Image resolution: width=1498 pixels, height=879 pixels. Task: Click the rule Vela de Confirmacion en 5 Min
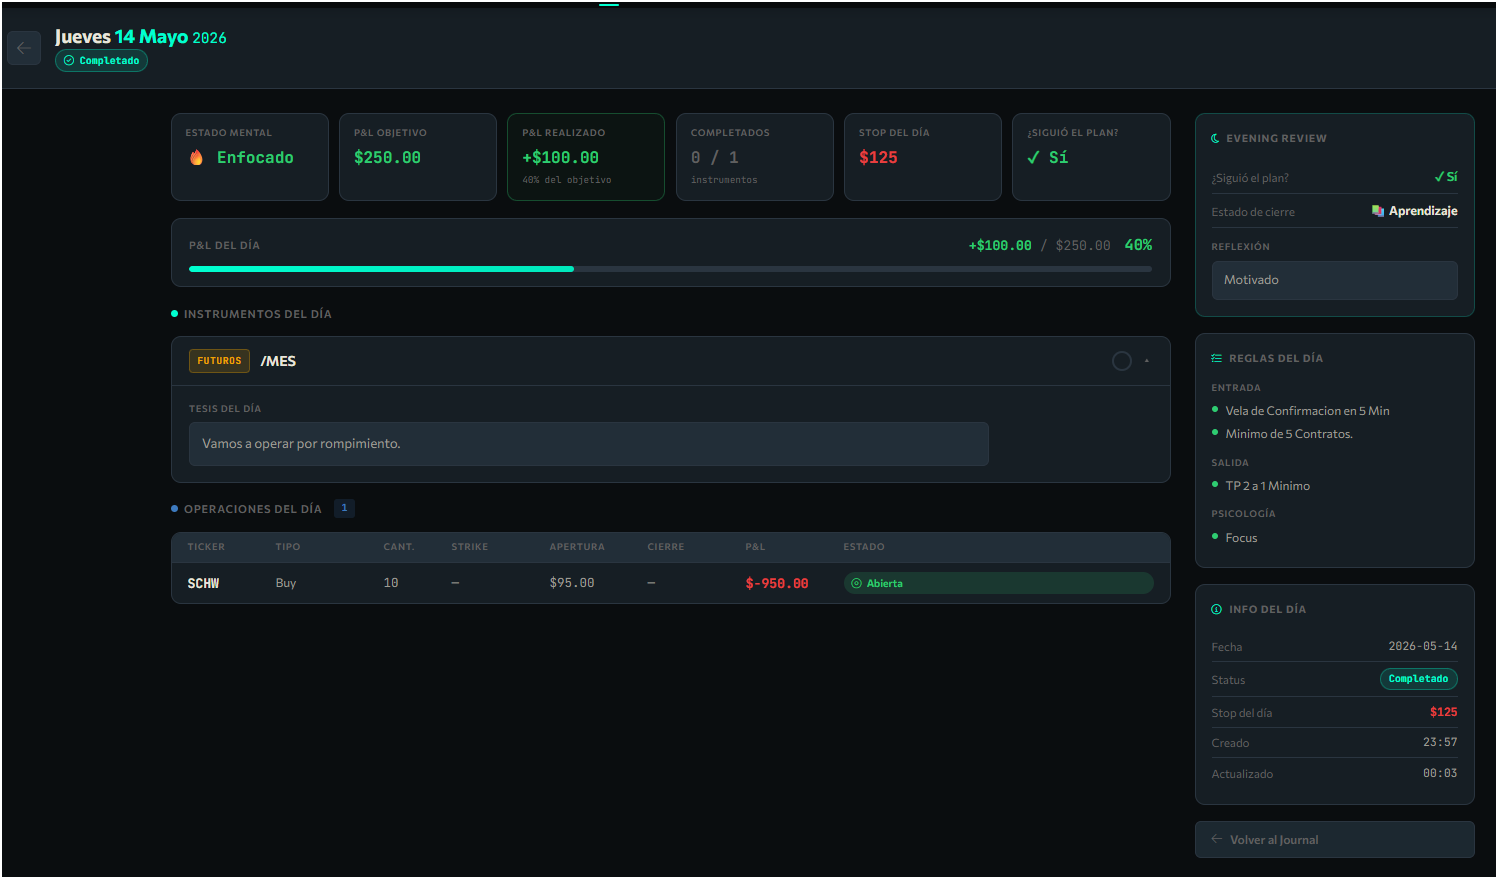click(x=1307, y=411)
